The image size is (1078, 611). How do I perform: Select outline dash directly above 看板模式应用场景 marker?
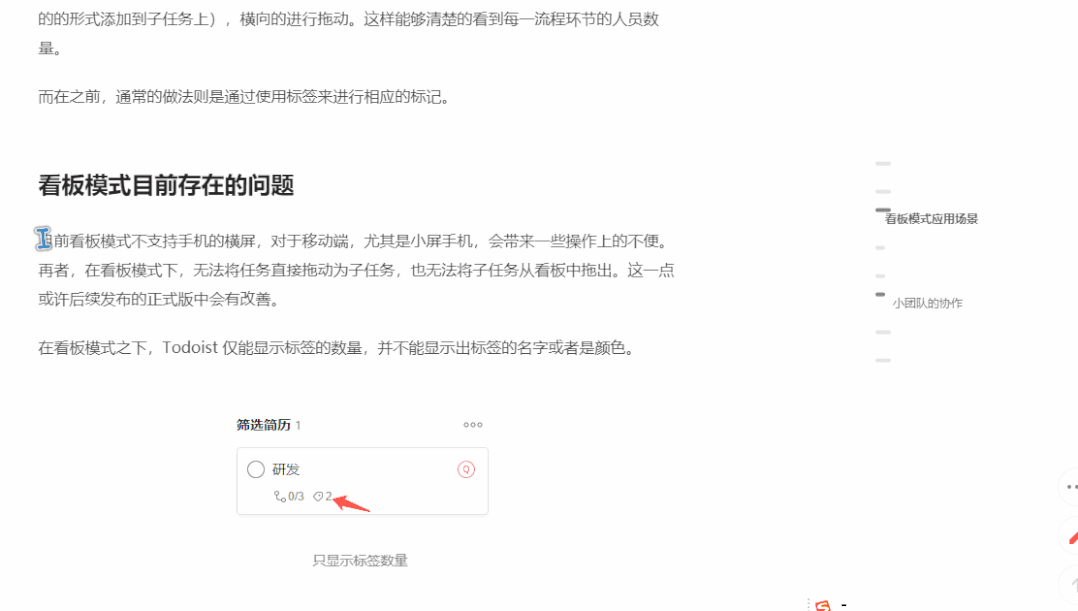coord(883,192)
